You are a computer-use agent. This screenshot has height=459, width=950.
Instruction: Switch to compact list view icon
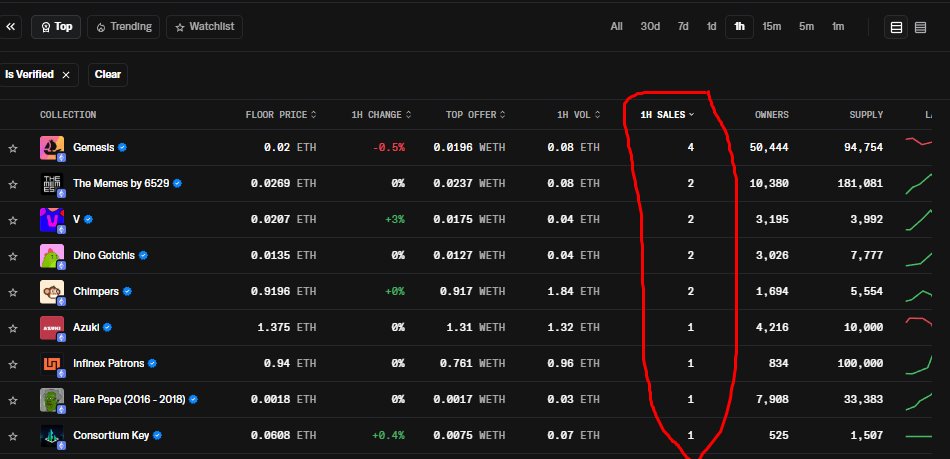pyautogui.click(x=920, y=27)
